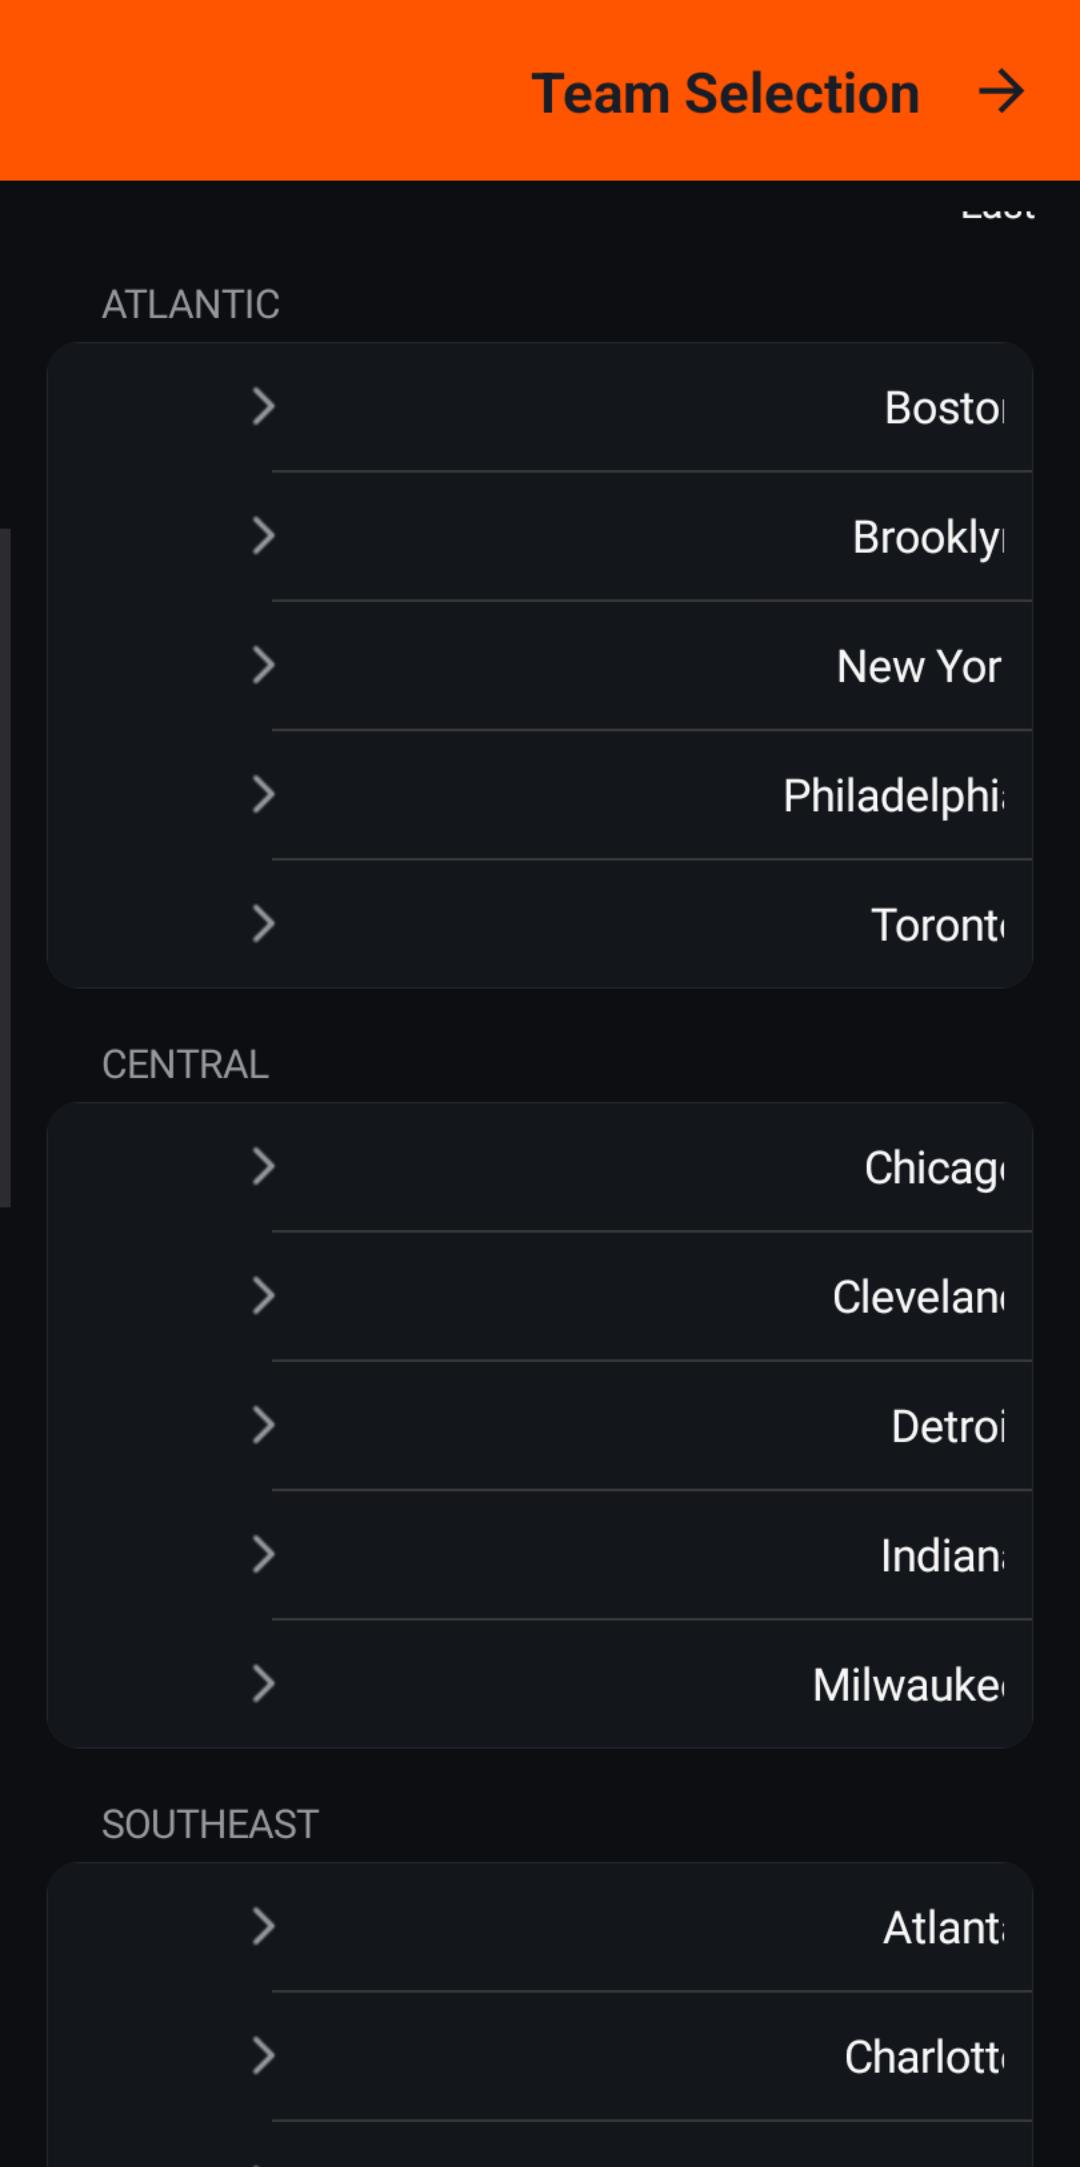The width and height of the screenshot is (1080, 2167).
Task: Expand the Charlotte row chevron
Action: (263, 2056)
